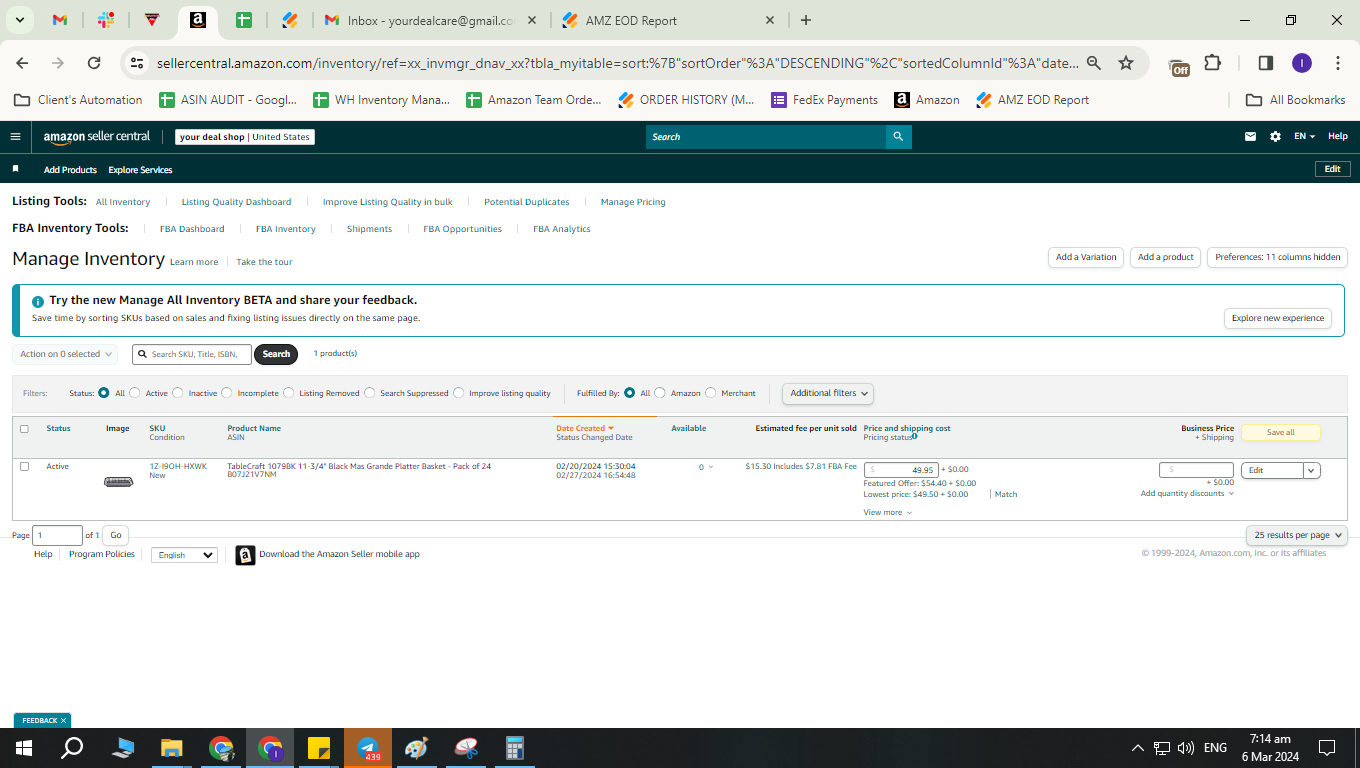Image resolution: width=1360 pixels, height=768 pixels.
Task: Click the Search SKU, Title, ISBN field
Action: (x=192, y=354)
